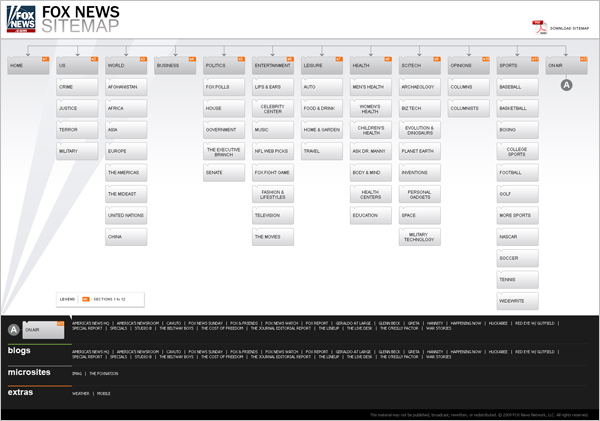Open the microsites section heading

pyautogui.click(x=29, y=372)
